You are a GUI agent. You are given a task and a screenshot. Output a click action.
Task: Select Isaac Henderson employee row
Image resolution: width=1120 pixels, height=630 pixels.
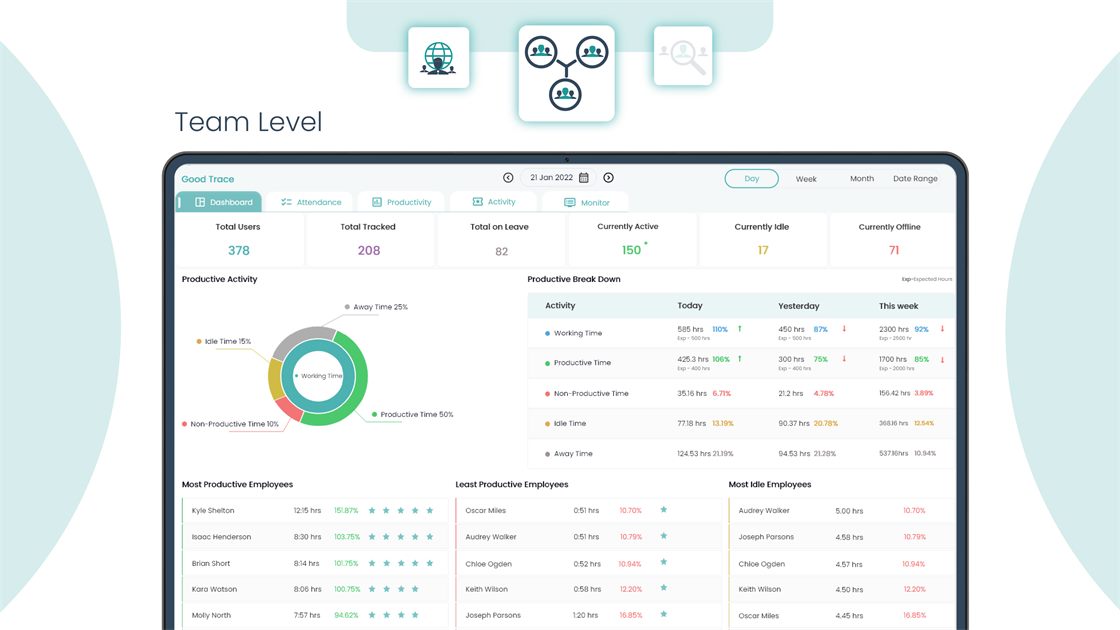coord(315,537)
